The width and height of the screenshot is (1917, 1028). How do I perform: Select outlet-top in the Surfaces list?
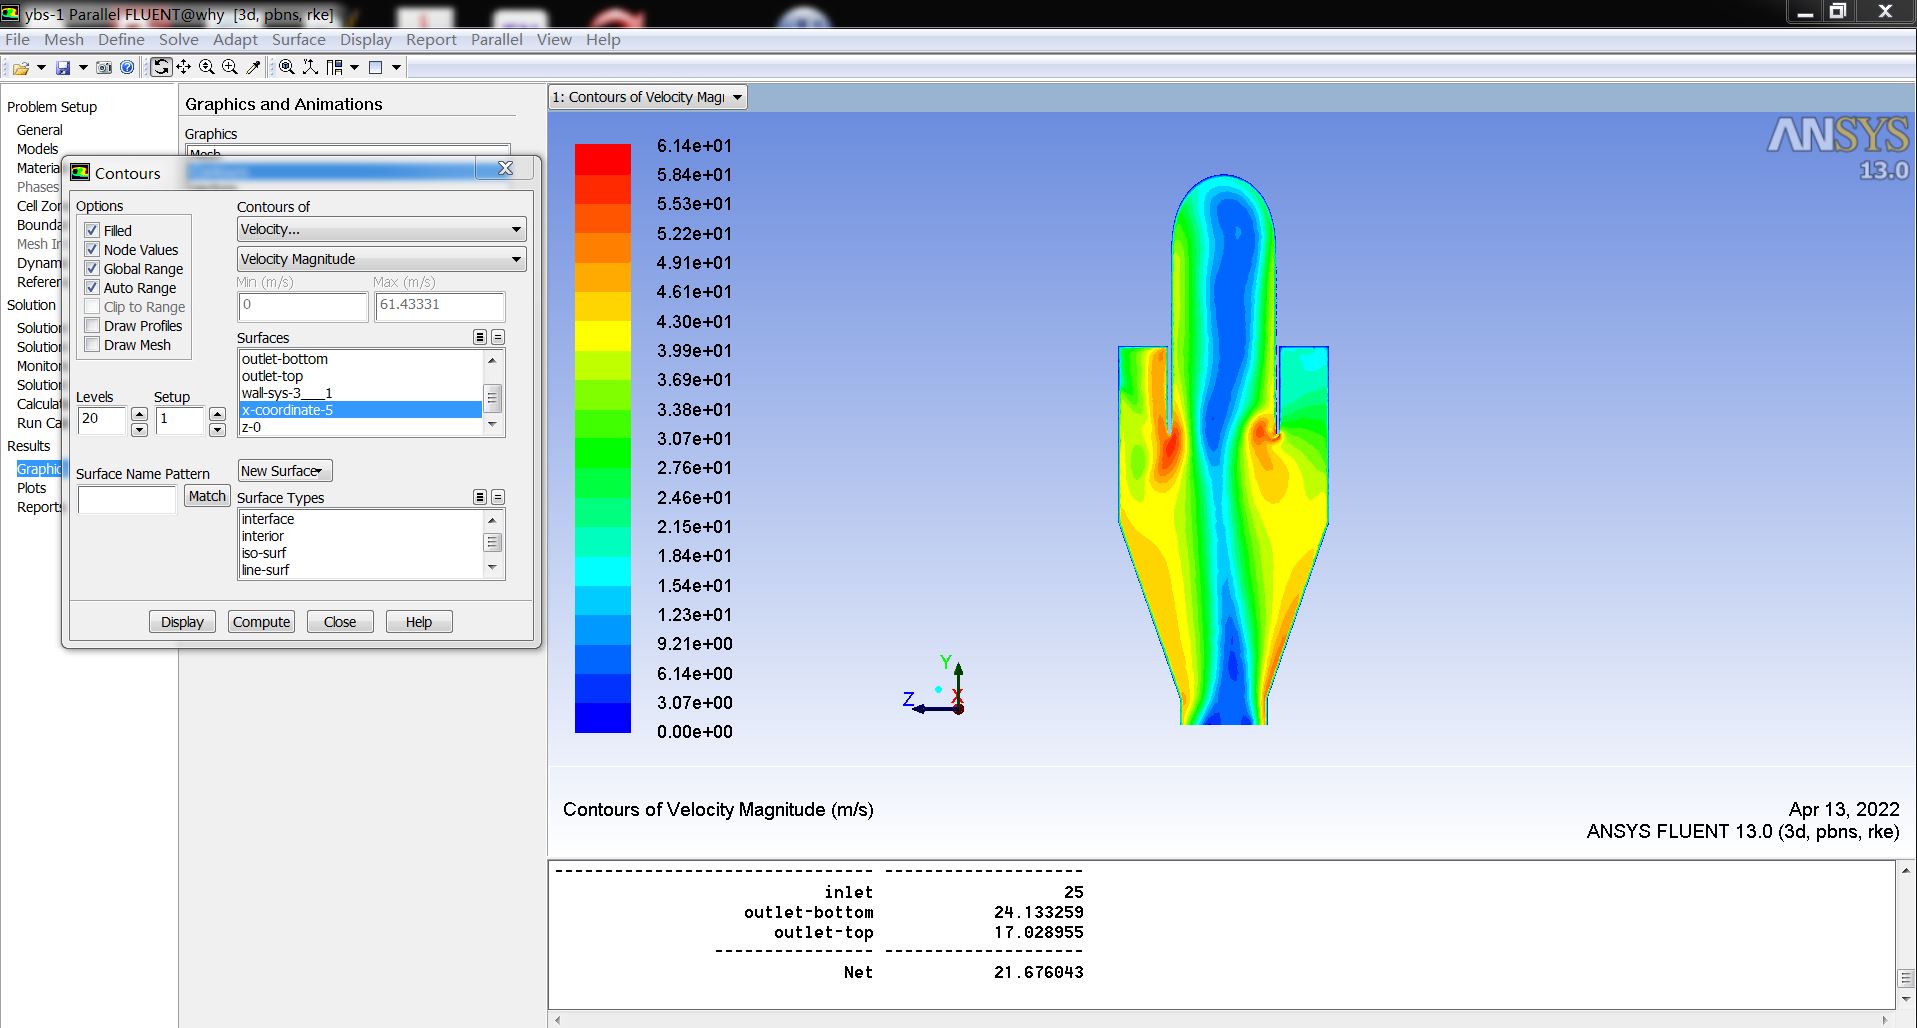(272, 376)
